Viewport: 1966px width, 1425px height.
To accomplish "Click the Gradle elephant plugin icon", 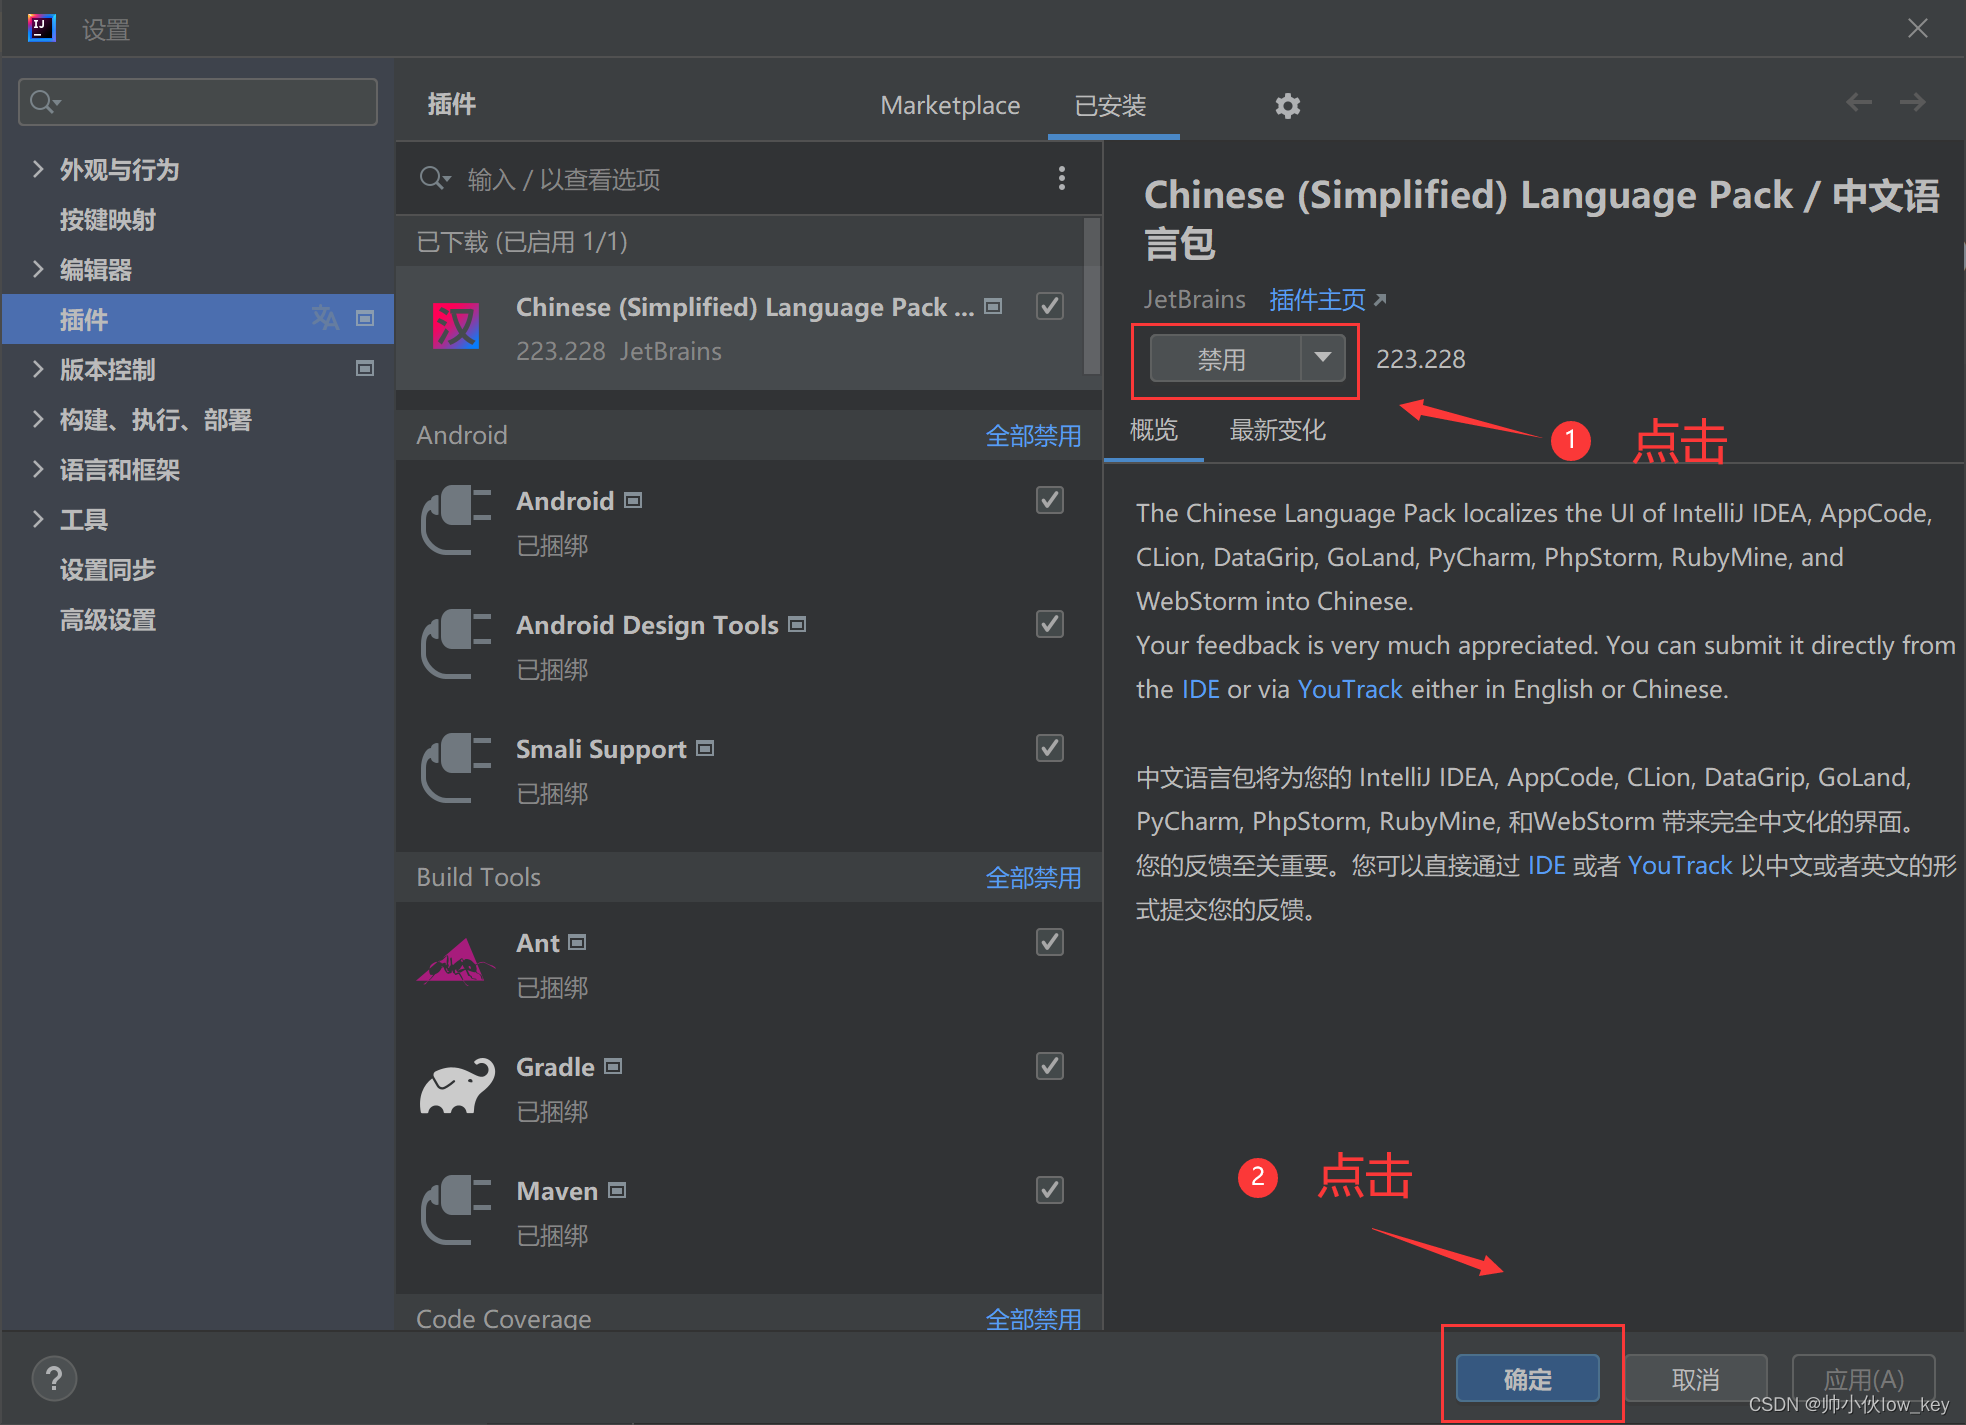I will click(457, 1087).
